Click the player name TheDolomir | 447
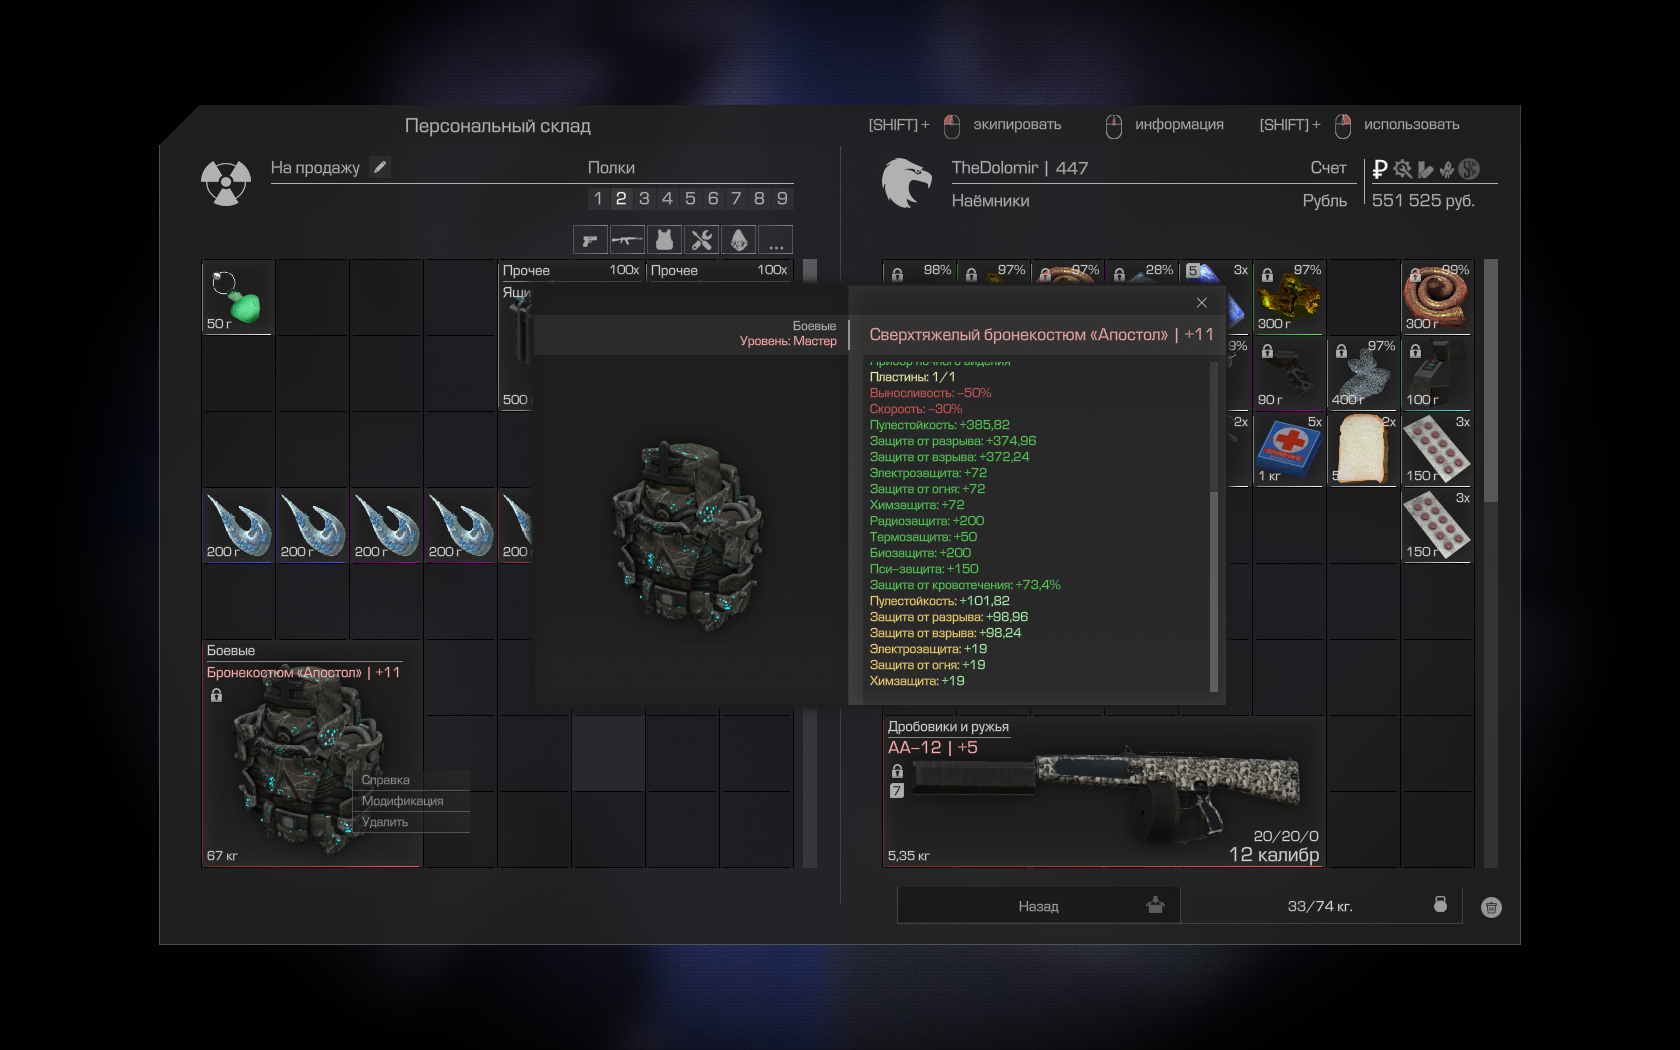This screenshot has width=1680, height=1050. click(1020, 168)
